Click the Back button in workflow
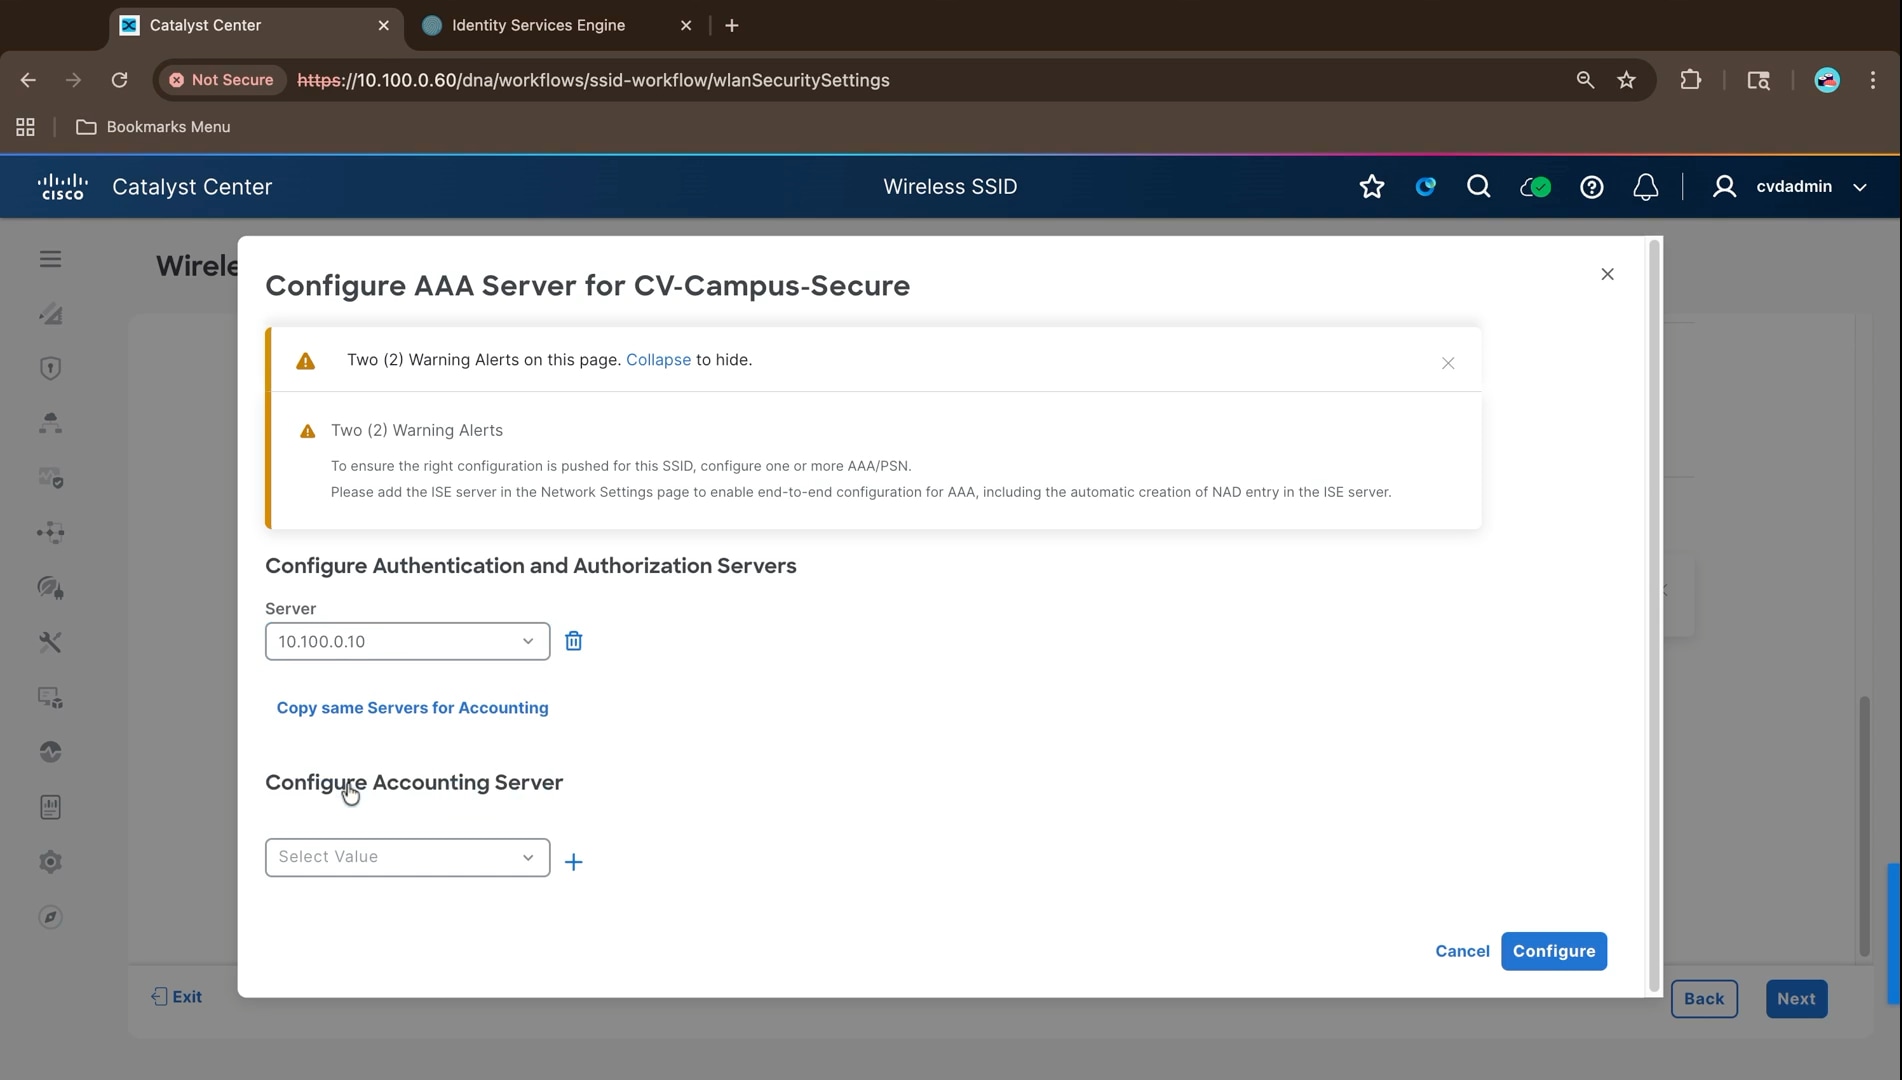Viewport: 1902px width, 1080px height. click(1703, 999)
